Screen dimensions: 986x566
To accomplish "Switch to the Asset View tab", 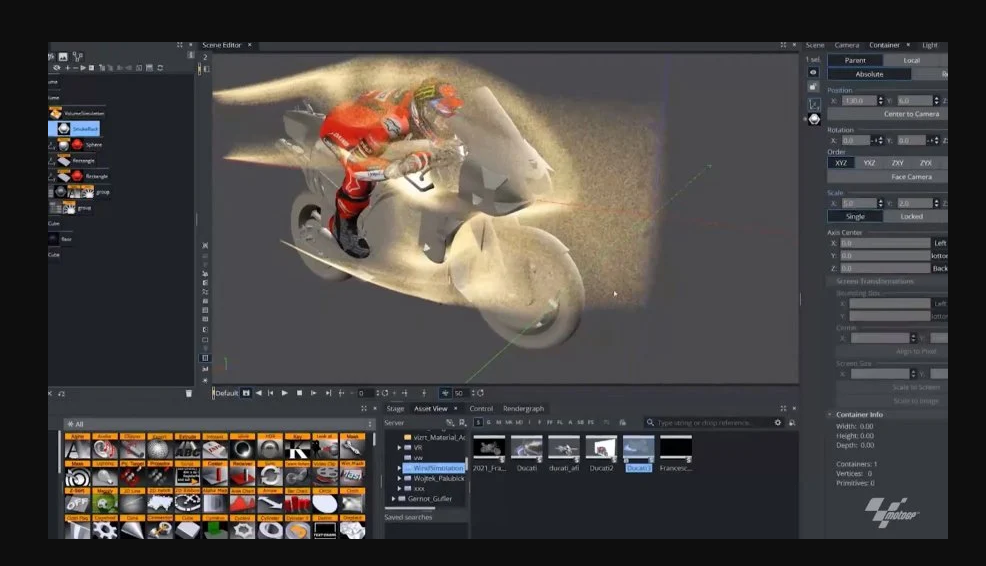I will point(431,409).
